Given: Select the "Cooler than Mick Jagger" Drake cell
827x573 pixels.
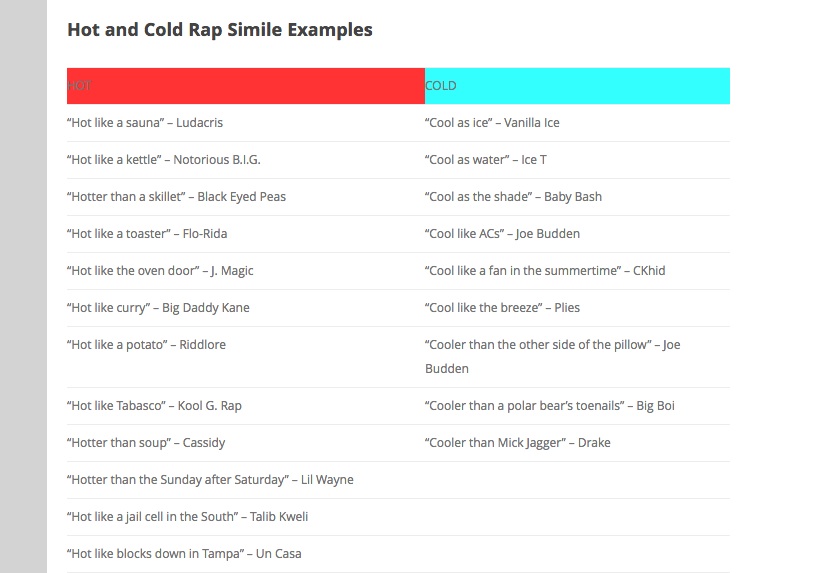Looking at the screenshot, I should tap(517, 443).
